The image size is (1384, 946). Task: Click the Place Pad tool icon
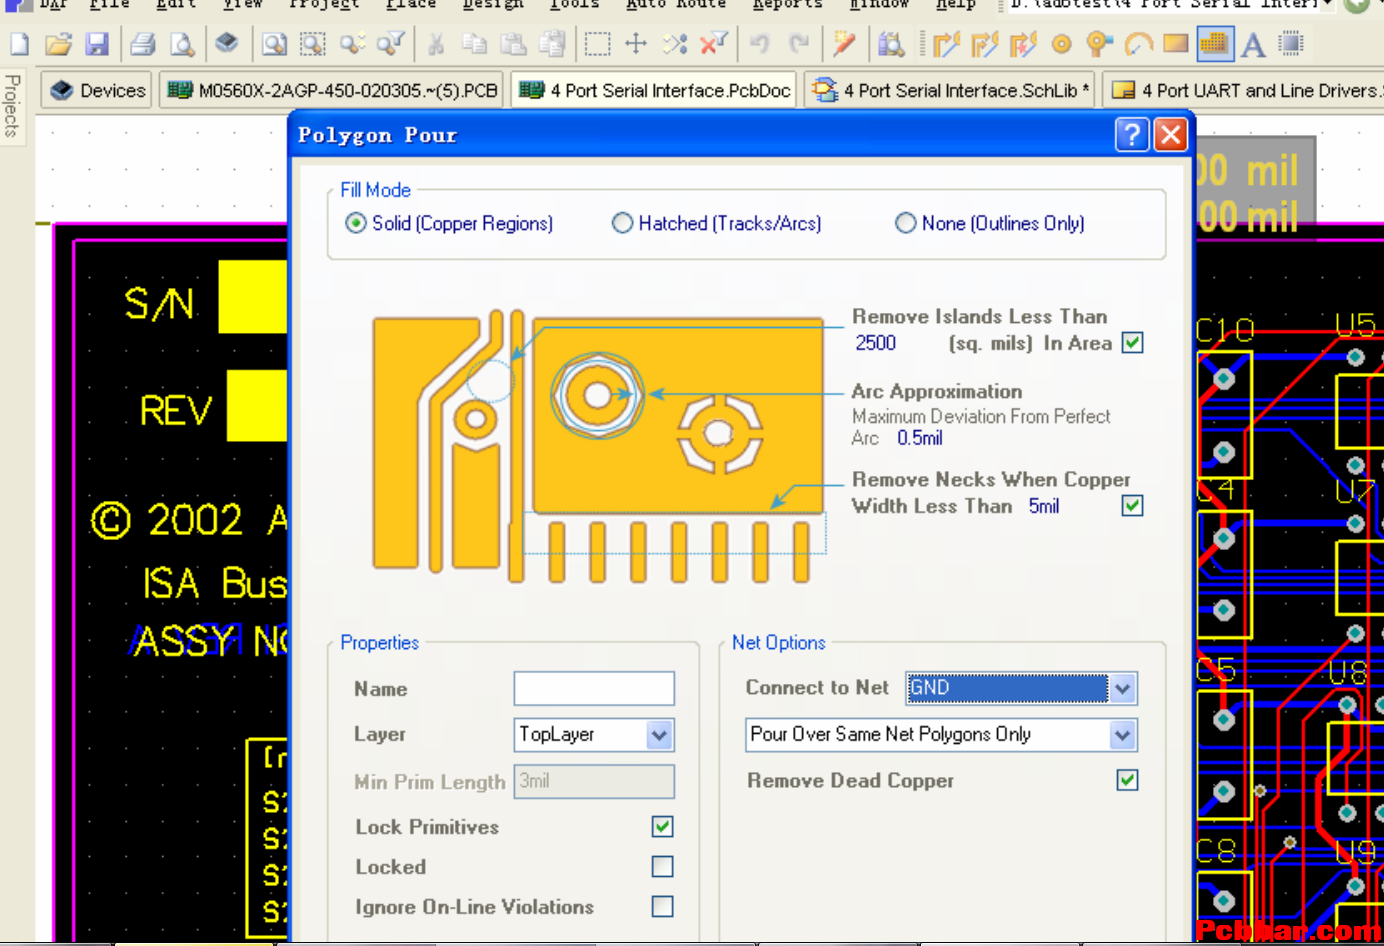(1062, 44)
